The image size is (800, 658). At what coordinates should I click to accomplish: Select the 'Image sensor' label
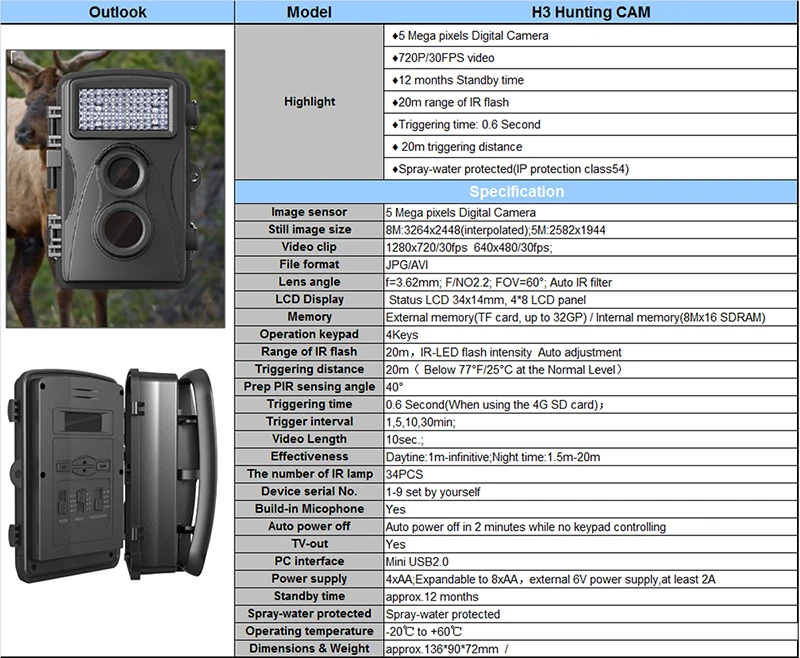pos(309,212)
